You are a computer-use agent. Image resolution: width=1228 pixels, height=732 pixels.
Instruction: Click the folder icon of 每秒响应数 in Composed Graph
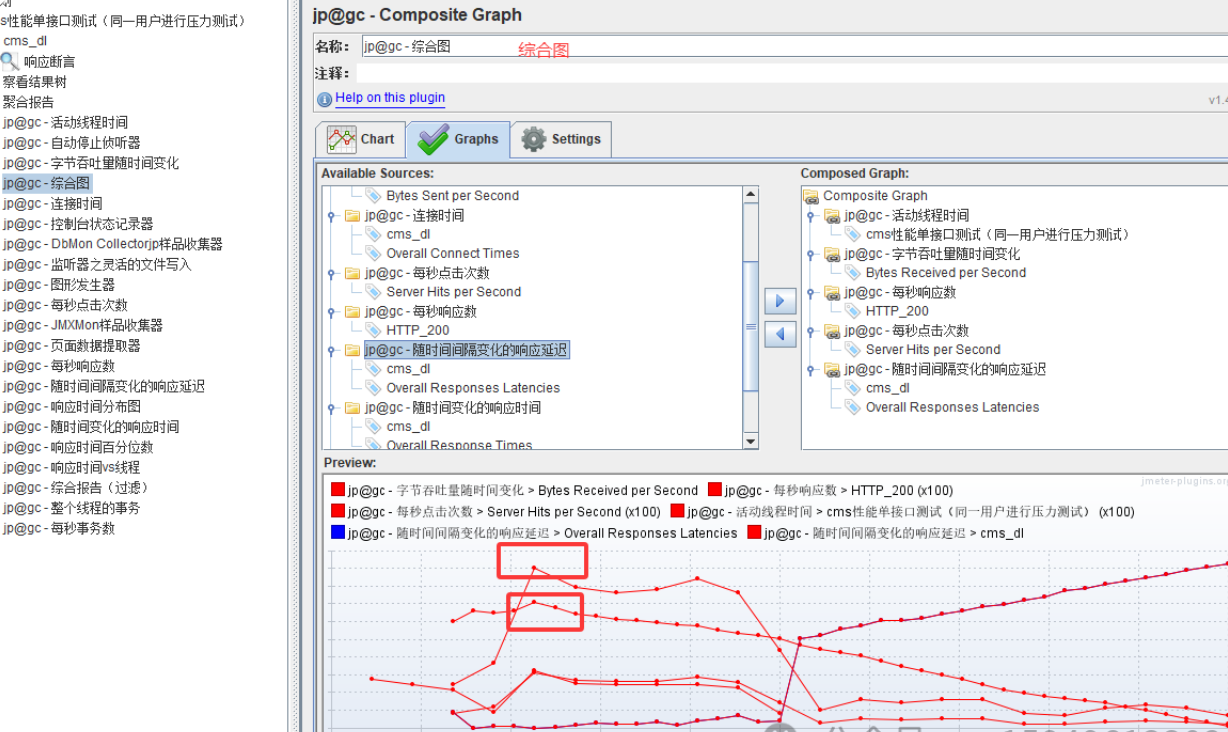tap(832, 292)
